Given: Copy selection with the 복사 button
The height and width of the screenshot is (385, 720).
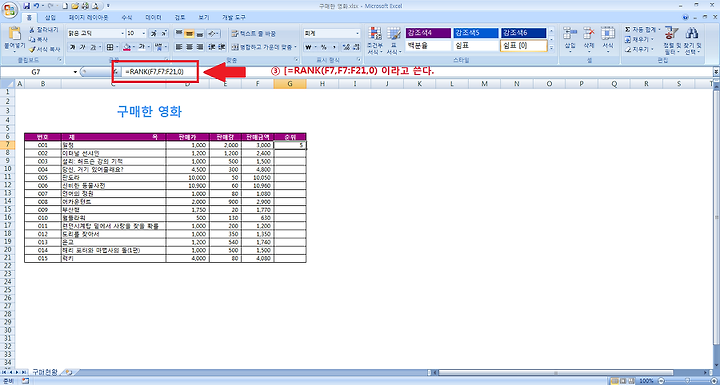Looking at the screenshot, I should 39,39.
